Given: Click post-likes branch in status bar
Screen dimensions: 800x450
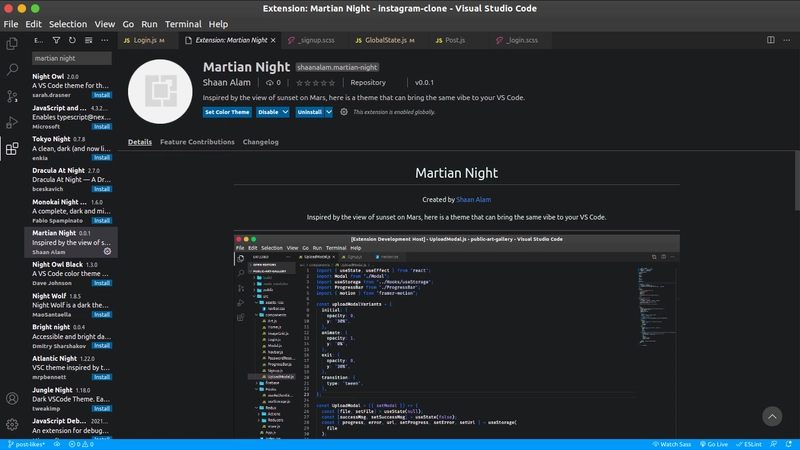Looking at the screenshot, I should click(27, 444).
